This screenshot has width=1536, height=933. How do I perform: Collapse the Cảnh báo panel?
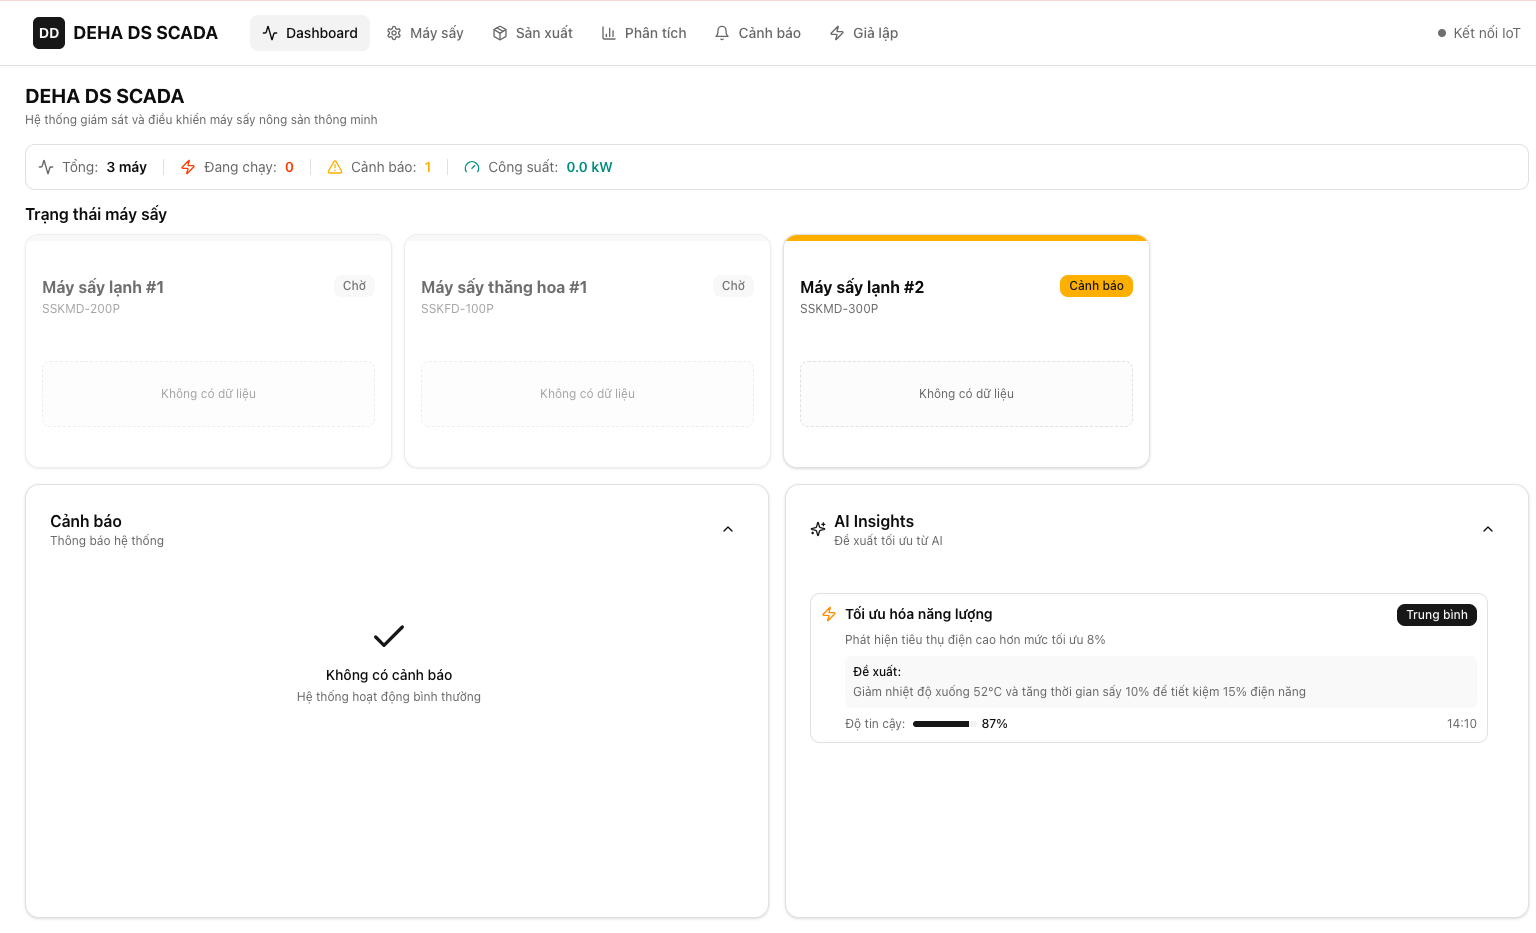pyautogui.click(x=728, y=529)
